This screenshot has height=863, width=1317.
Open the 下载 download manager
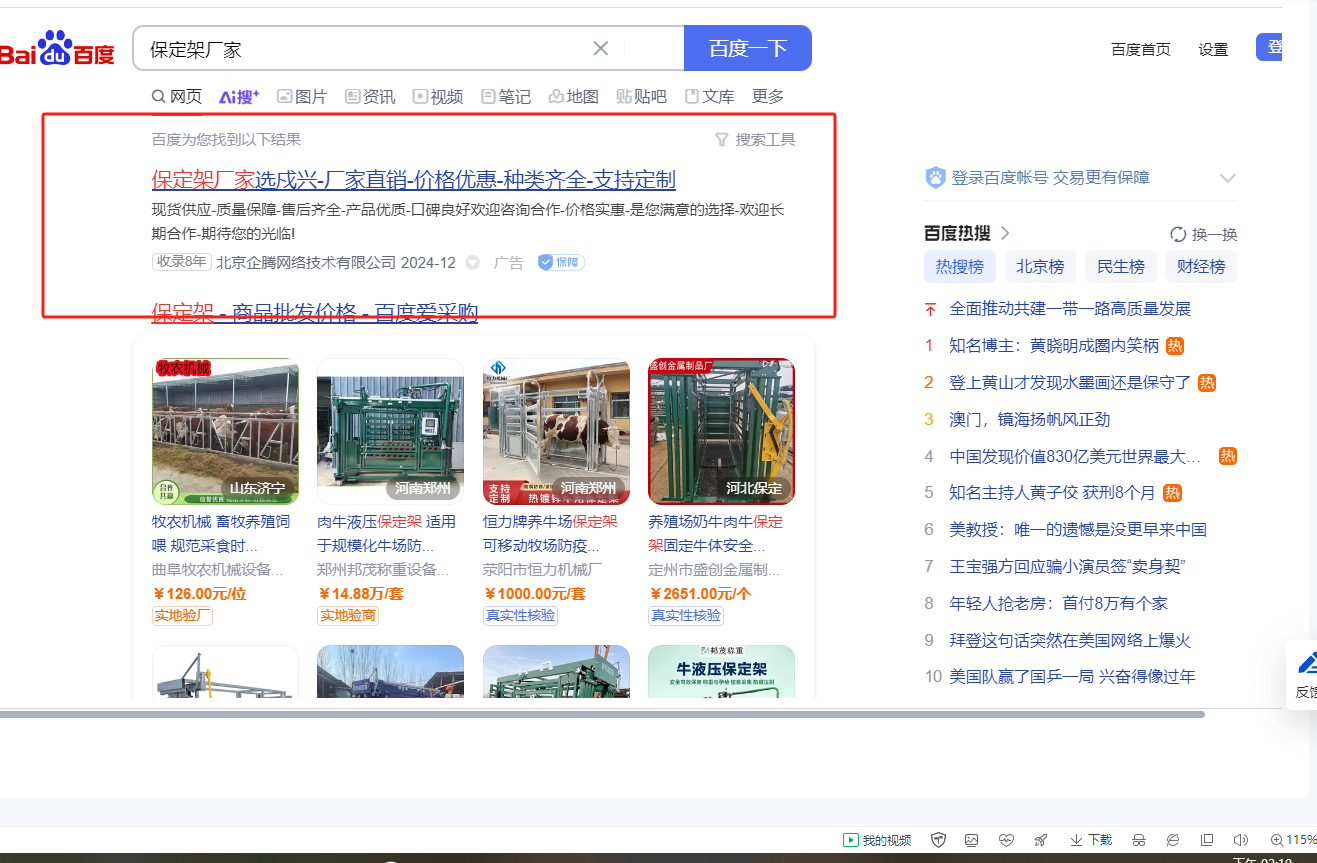[1091, 840]
